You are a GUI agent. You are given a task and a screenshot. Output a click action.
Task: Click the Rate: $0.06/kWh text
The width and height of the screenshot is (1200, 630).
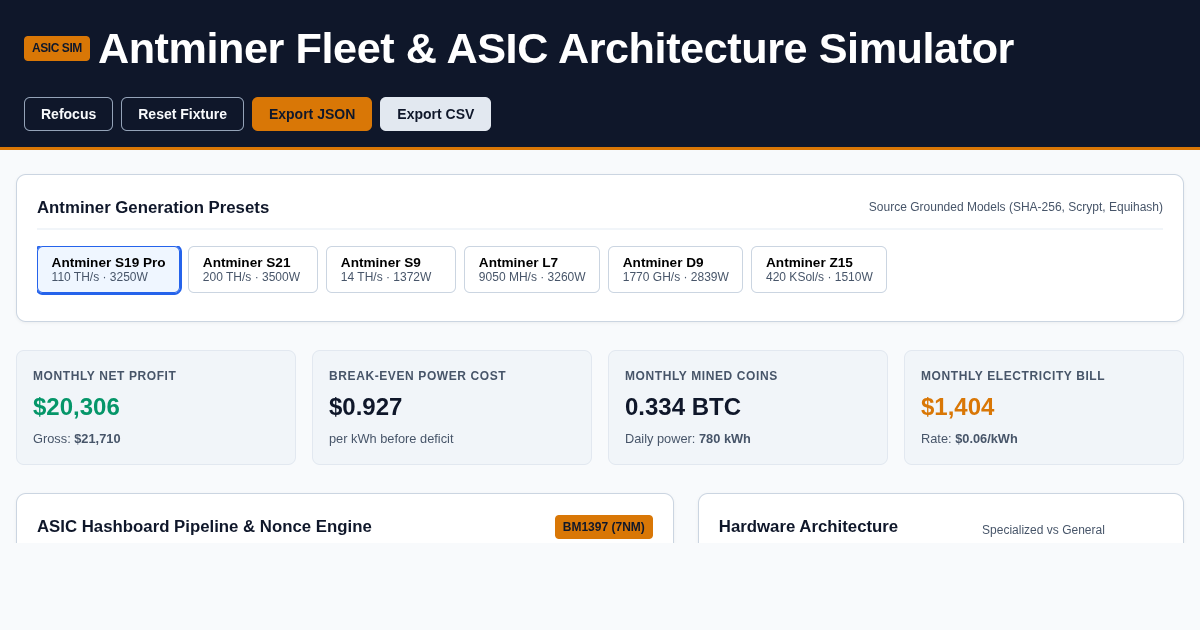tap(969, 439)
